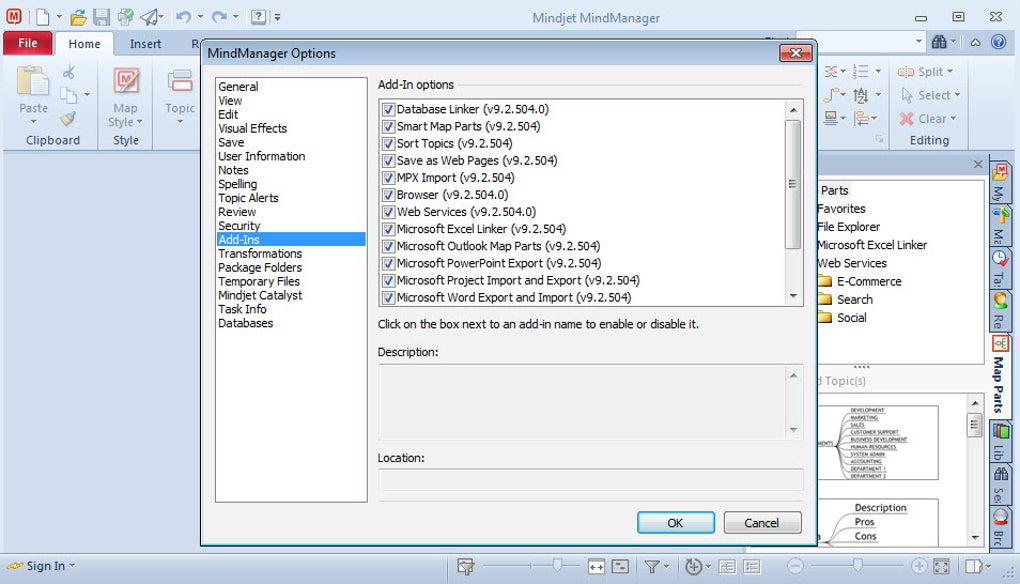This screenshot has width=1020, height=584.
Task: Uncheck Microsoft Excel Linker add-in
Action: pyautogui.click(x=388, y=229)
